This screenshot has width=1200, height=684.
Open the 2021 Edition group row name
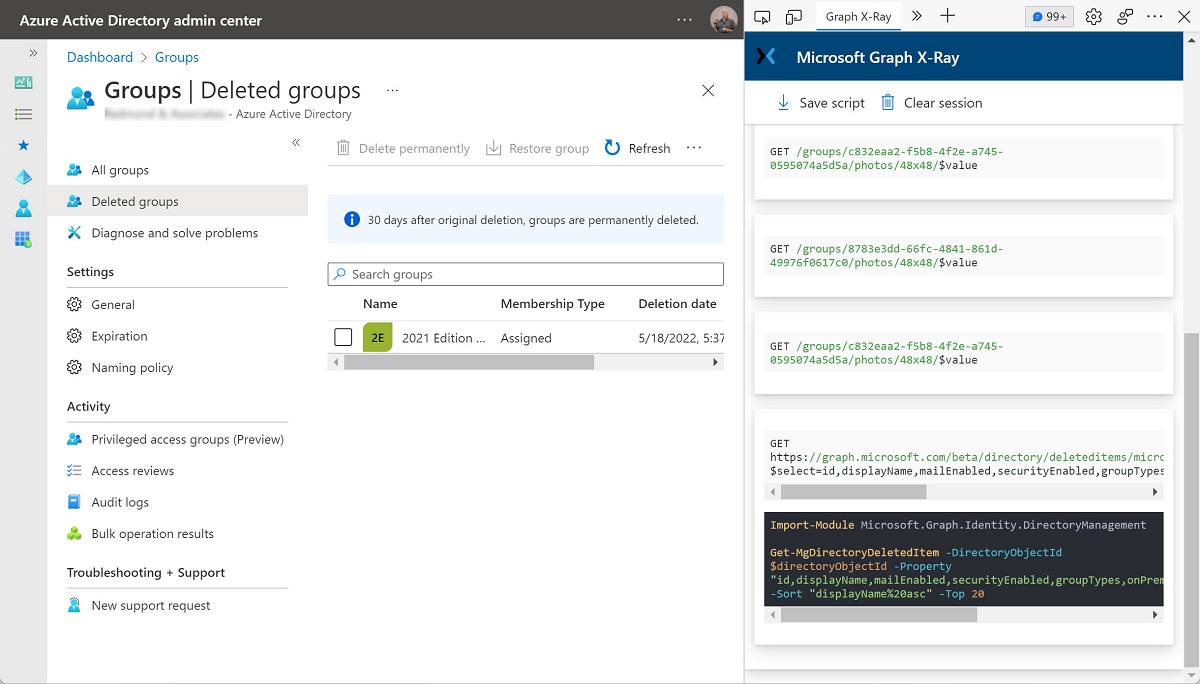(444, 338)
